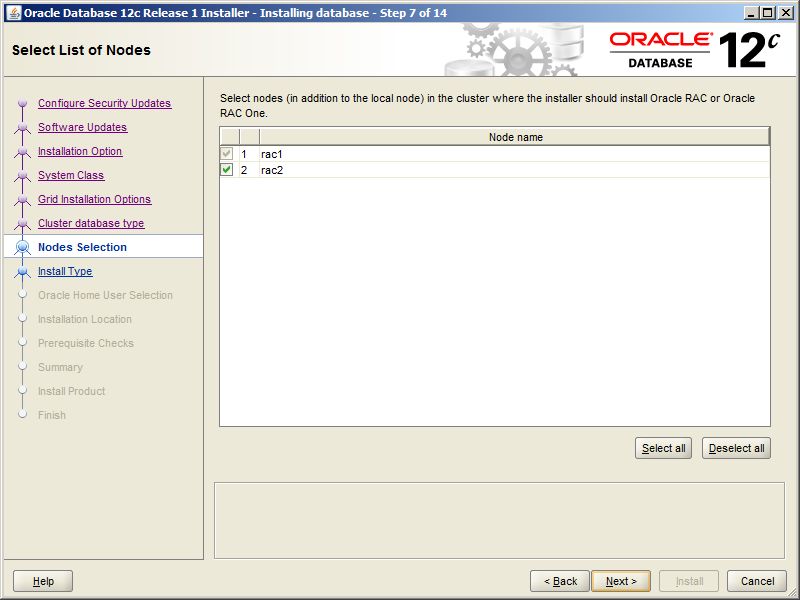Click the Java icon in title bar
Screen dimensions: 800x600
[x=14, y=13]
